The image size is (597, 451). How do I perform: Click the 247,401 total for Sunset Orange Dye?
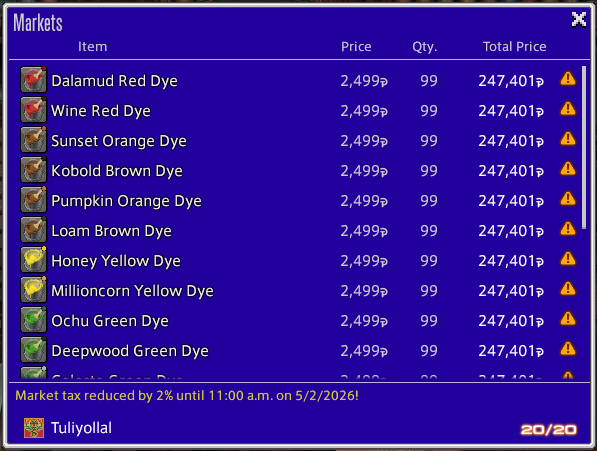click(511, 141)
